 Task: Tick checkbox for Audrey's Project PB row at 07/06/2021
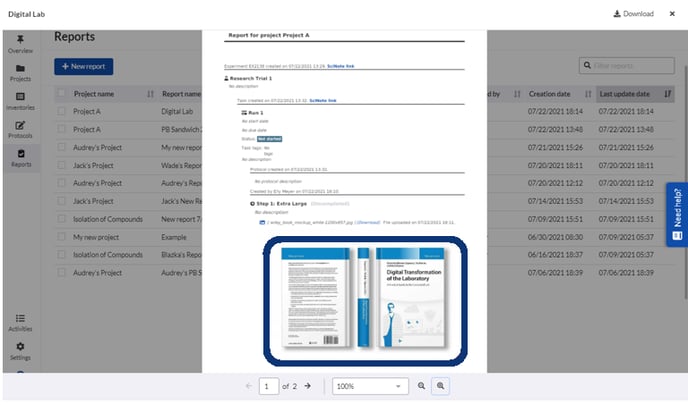[61, 272]
